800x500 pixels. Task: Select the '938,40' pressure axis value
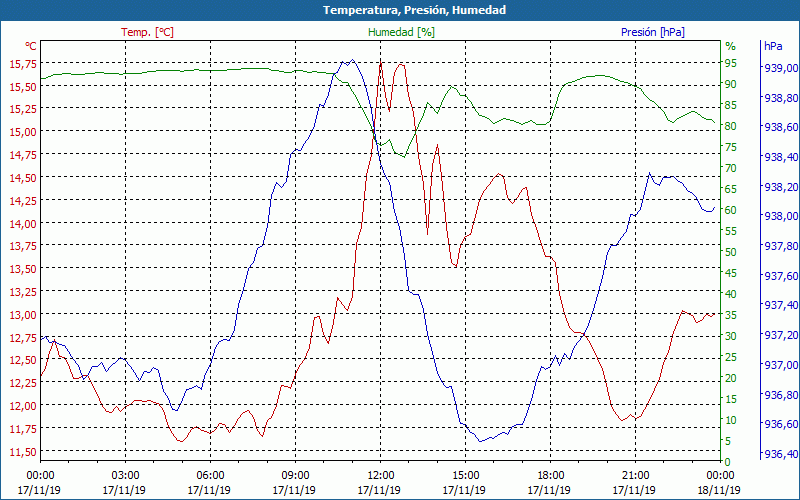pyautogui.click(x=780, y=157)
